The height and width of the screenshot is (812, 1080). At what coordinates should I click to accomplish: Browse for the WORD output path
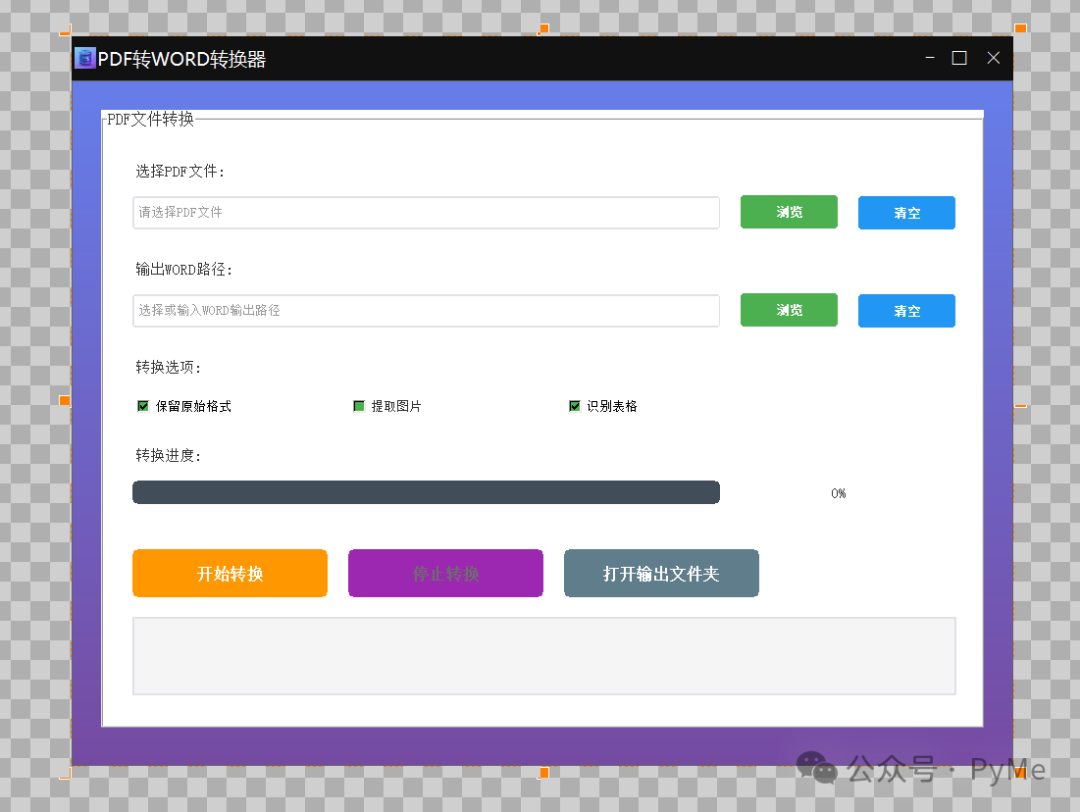[x=789, y=310]
